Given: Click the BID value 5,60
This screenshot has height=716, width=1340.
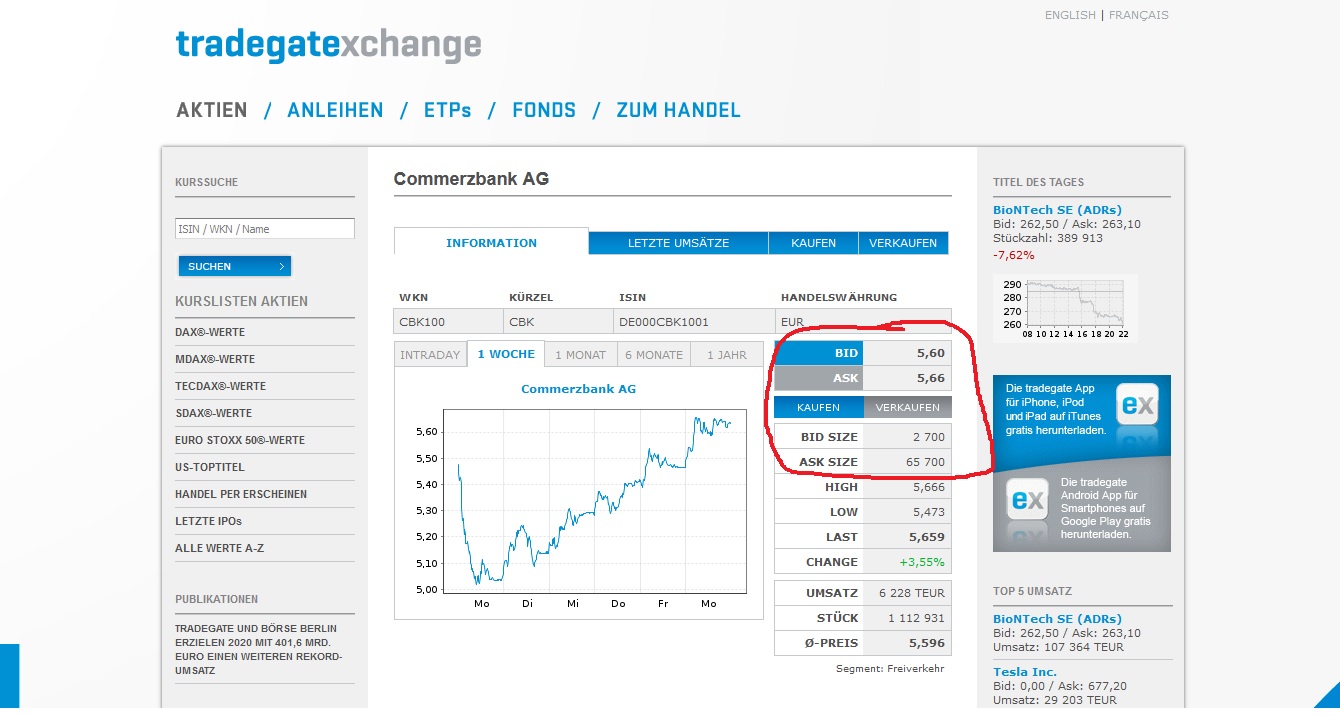Looking at the screenshot, I should point(930,353).
